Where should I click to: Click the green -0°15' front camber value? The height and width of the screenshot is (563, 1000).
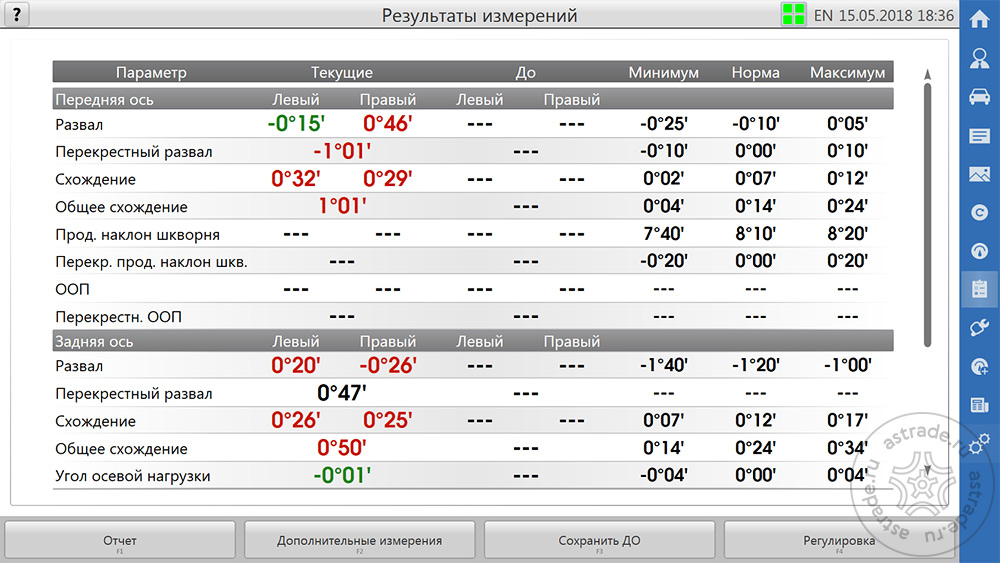click(296, 124)
